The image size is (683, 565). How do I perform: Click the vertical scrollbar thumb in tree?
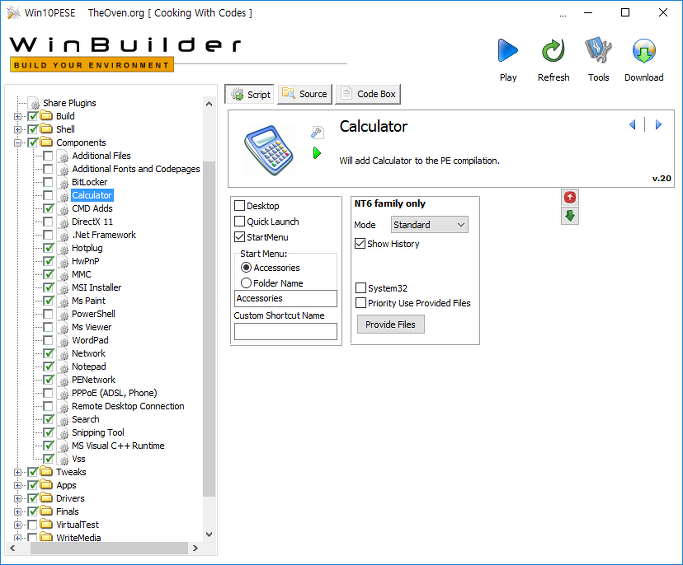[209, 329]
